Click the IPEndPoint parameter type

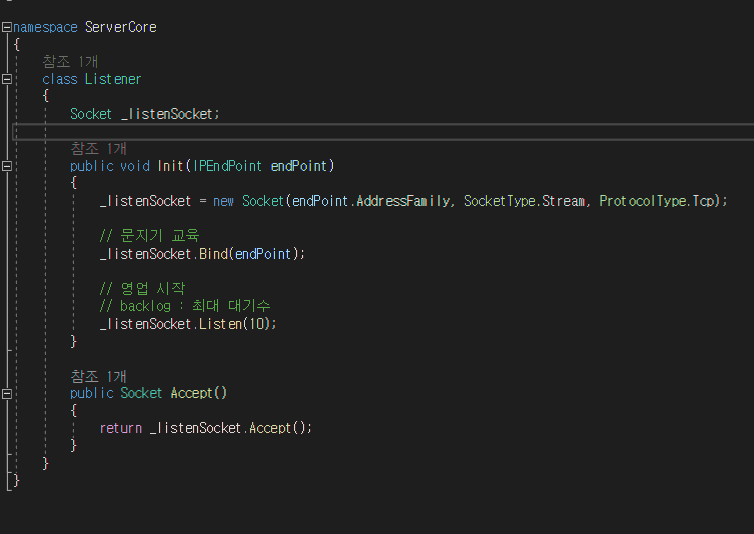(227, 166)
